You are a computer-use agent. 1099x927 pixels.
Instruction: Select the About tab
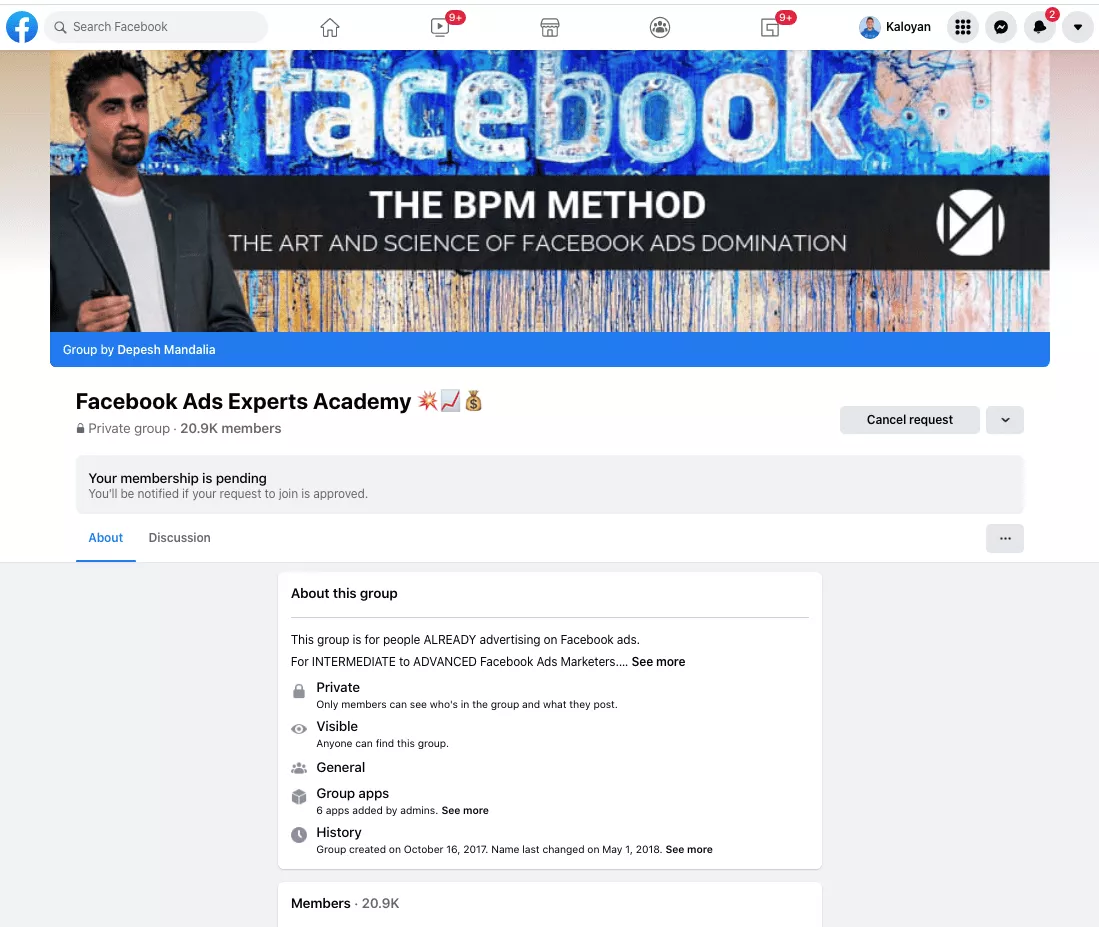[105, 537]
